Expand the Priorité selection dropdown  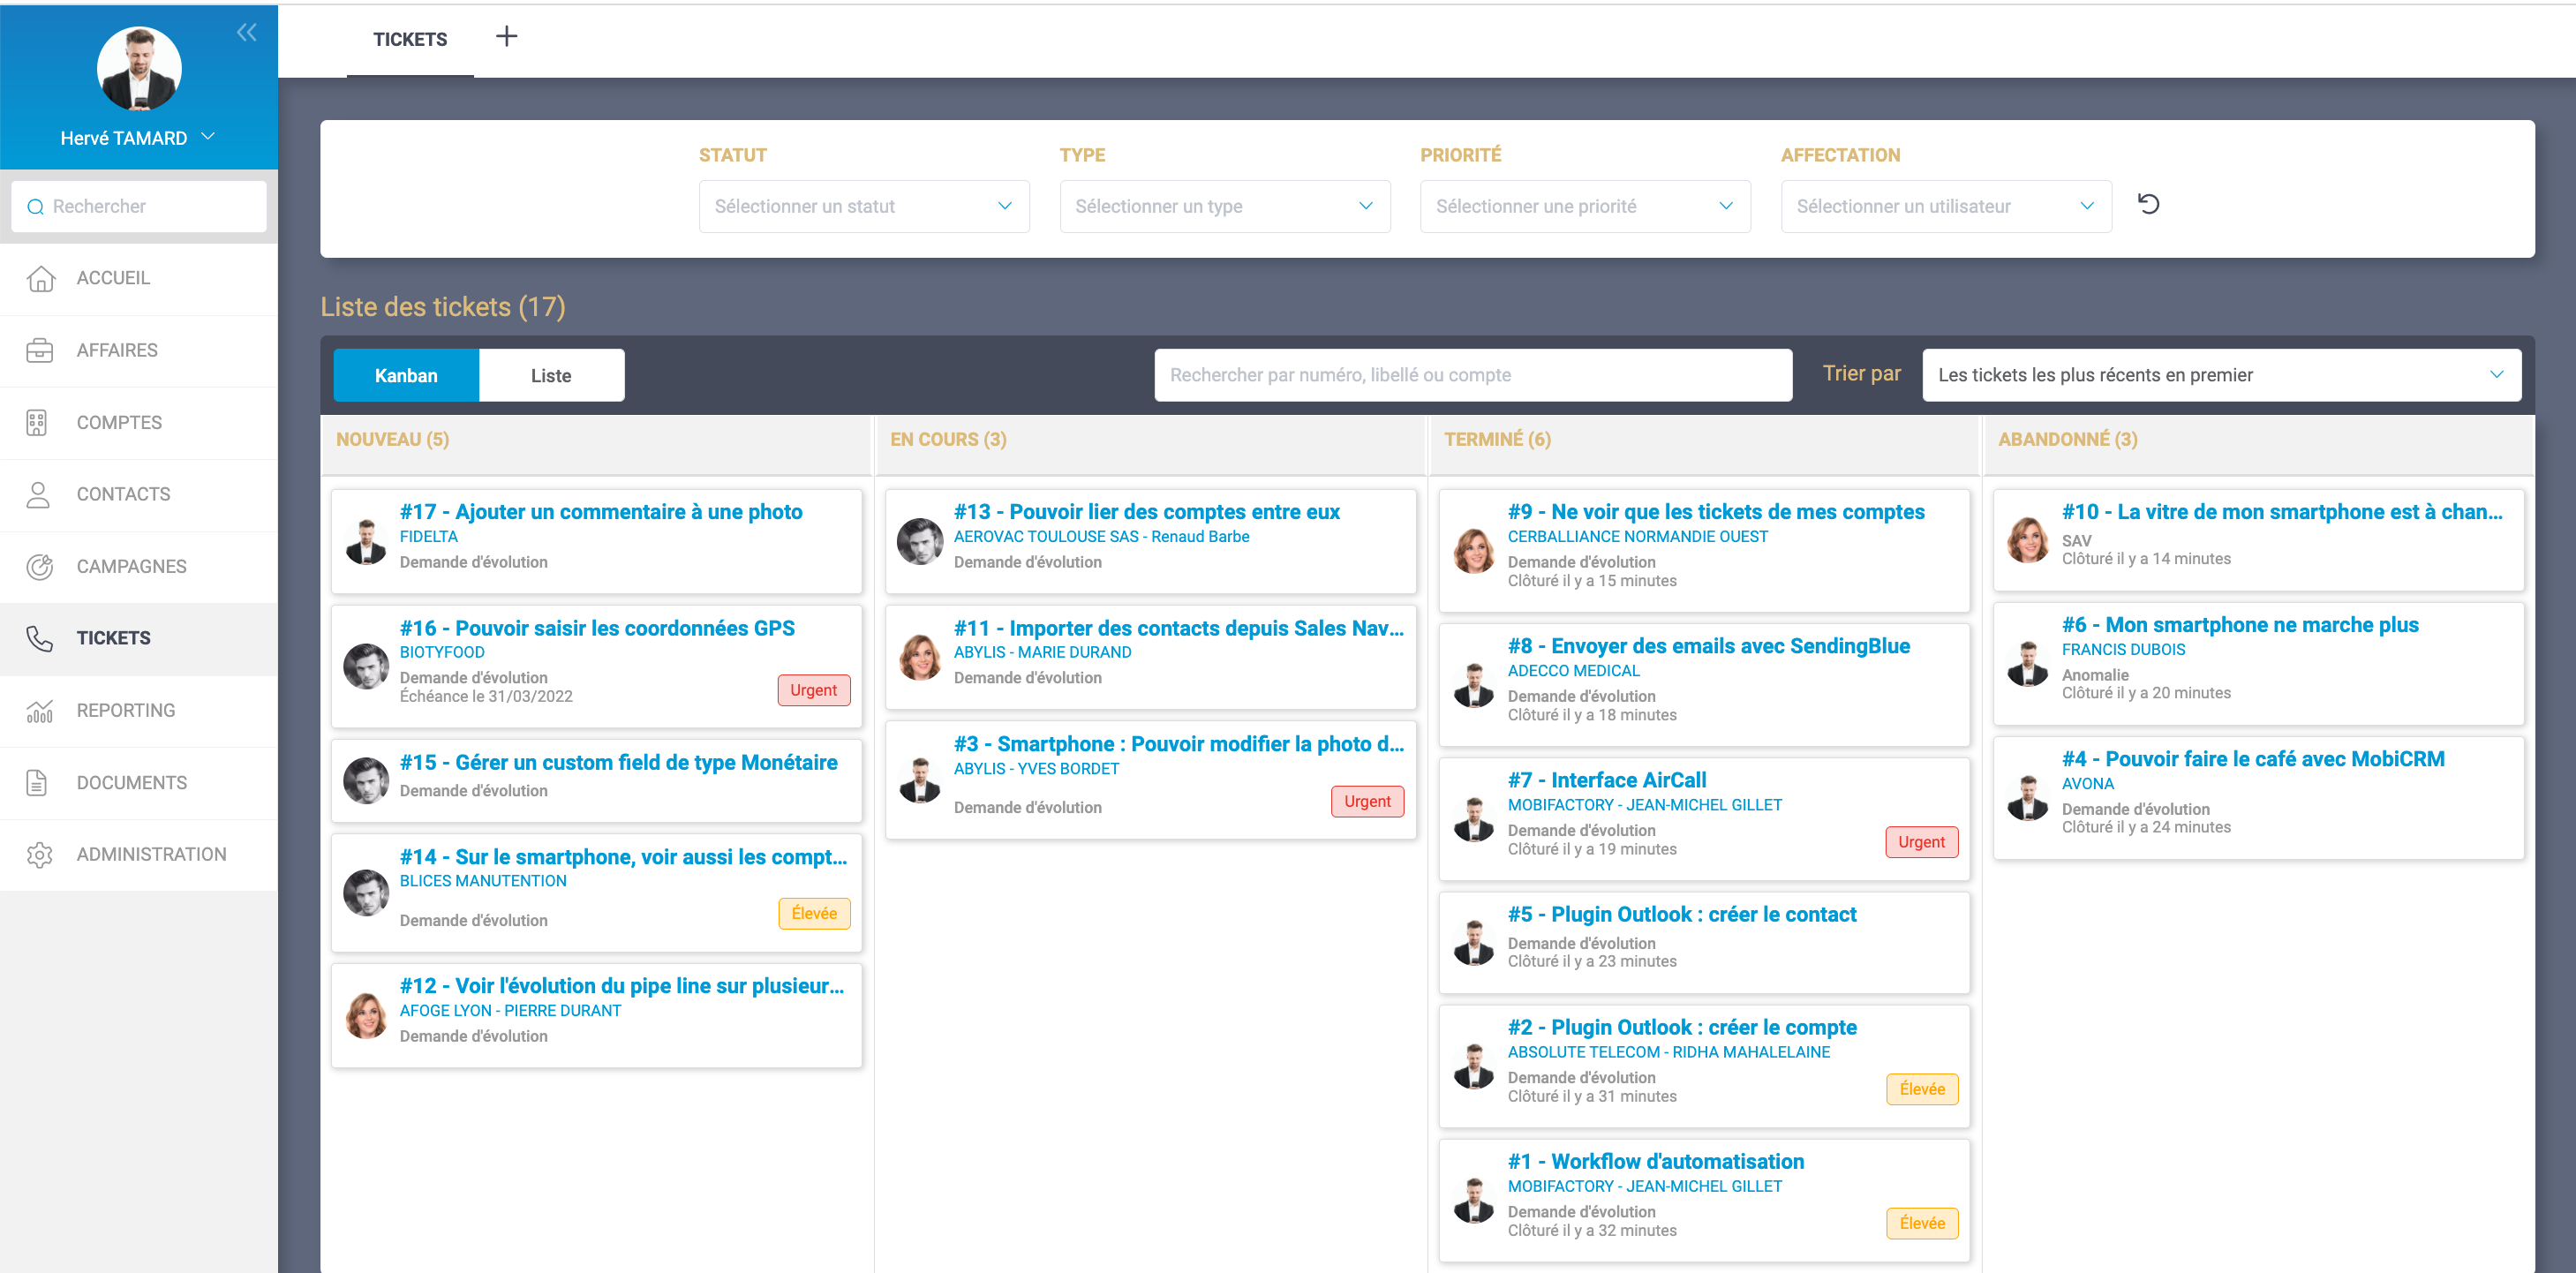[x=1584, y=206]
